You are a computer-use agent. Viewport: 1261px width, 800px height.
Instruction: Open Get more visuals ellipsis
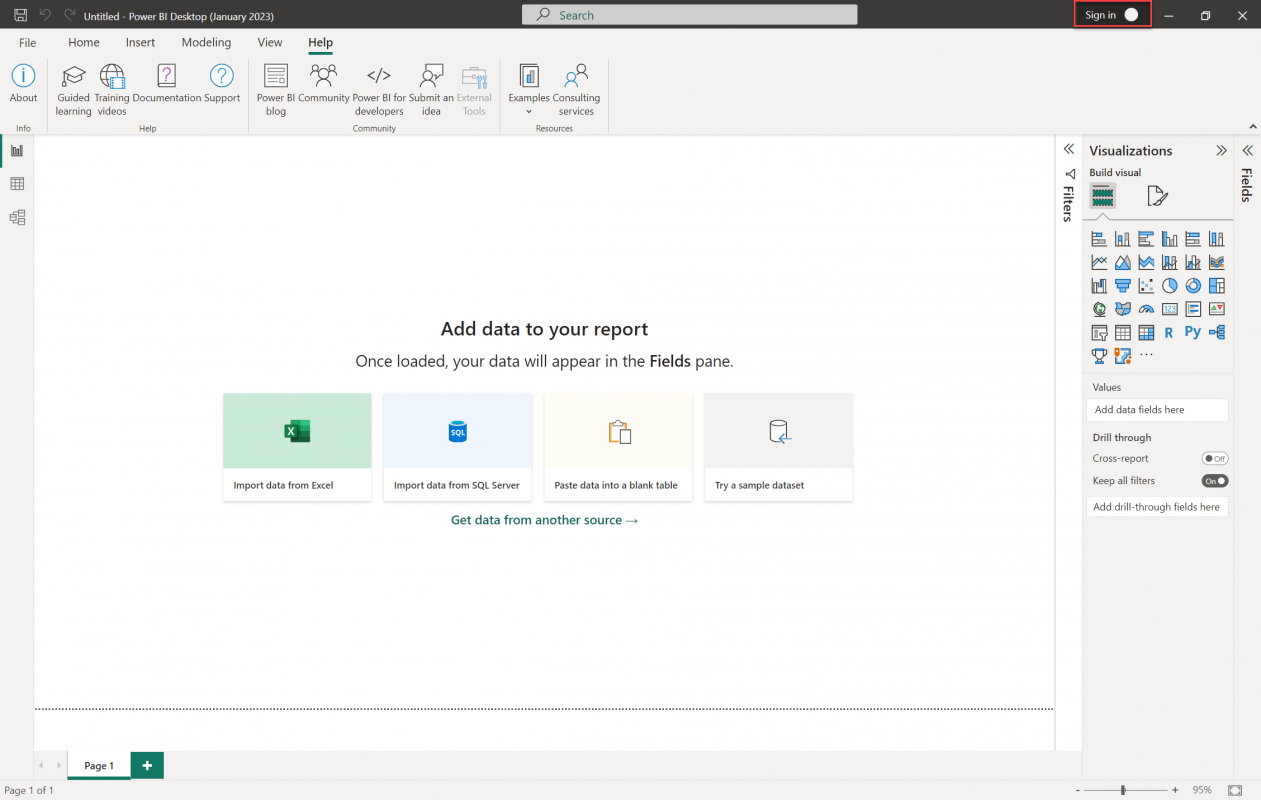(1146, 355)
